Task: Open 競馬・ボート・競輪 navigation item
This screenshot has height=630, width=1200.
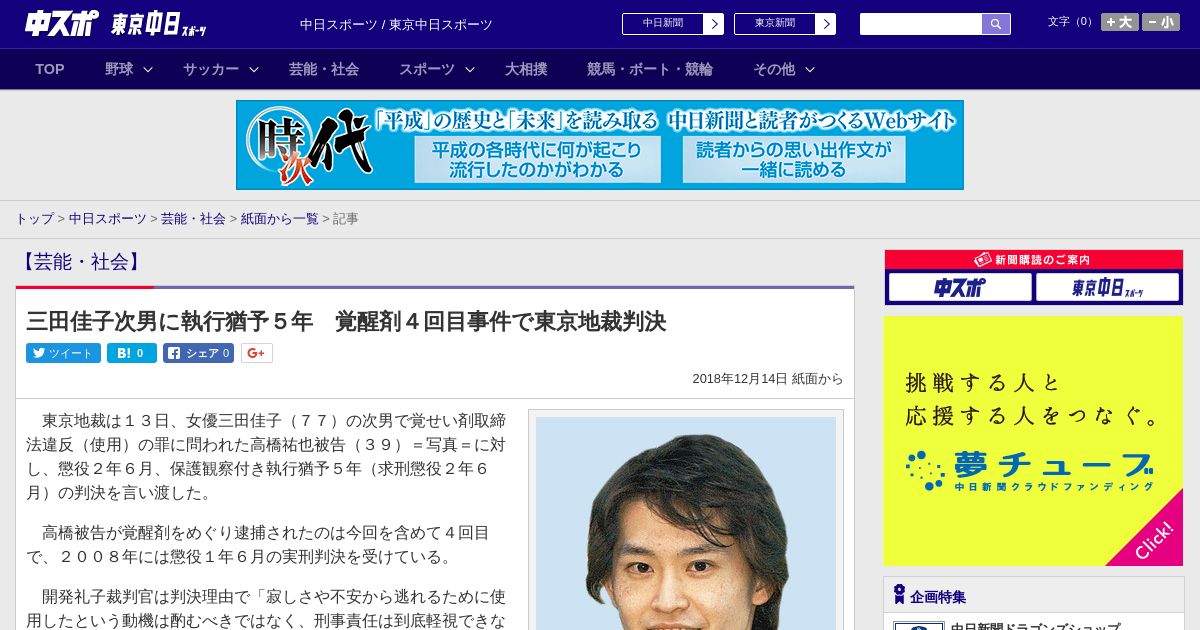Action: [x=650, y=69]
